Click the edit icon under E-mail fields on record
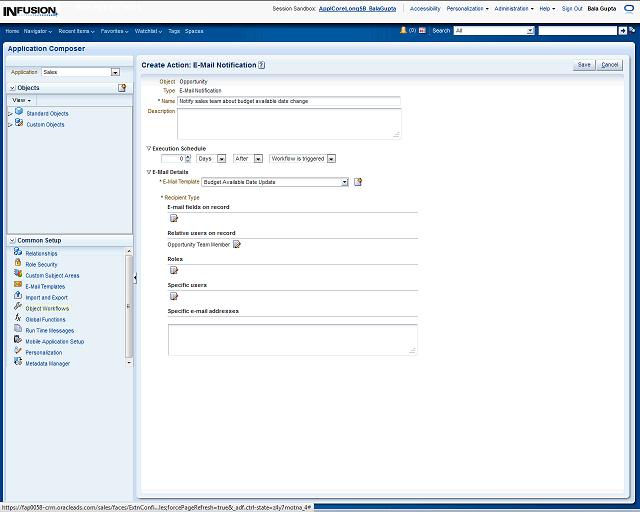The image size is (640, 512). click(x=173, y=218)
